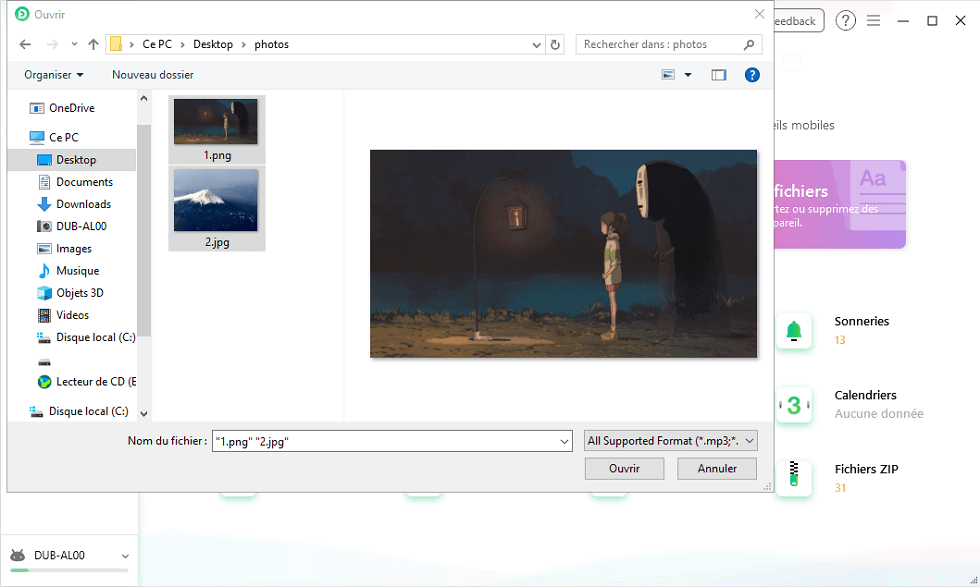The image size is (980, 587).
Task: Toggle the preview pane icon
Action: pyautogui.click(x=718, y=75)
